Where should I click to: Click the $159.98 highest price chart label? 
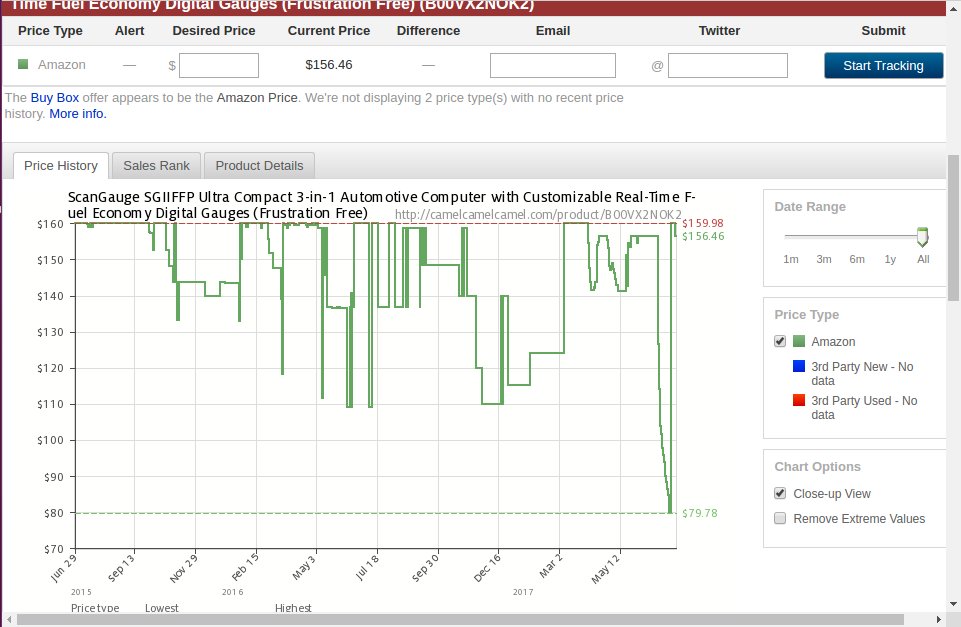[703, 223]
